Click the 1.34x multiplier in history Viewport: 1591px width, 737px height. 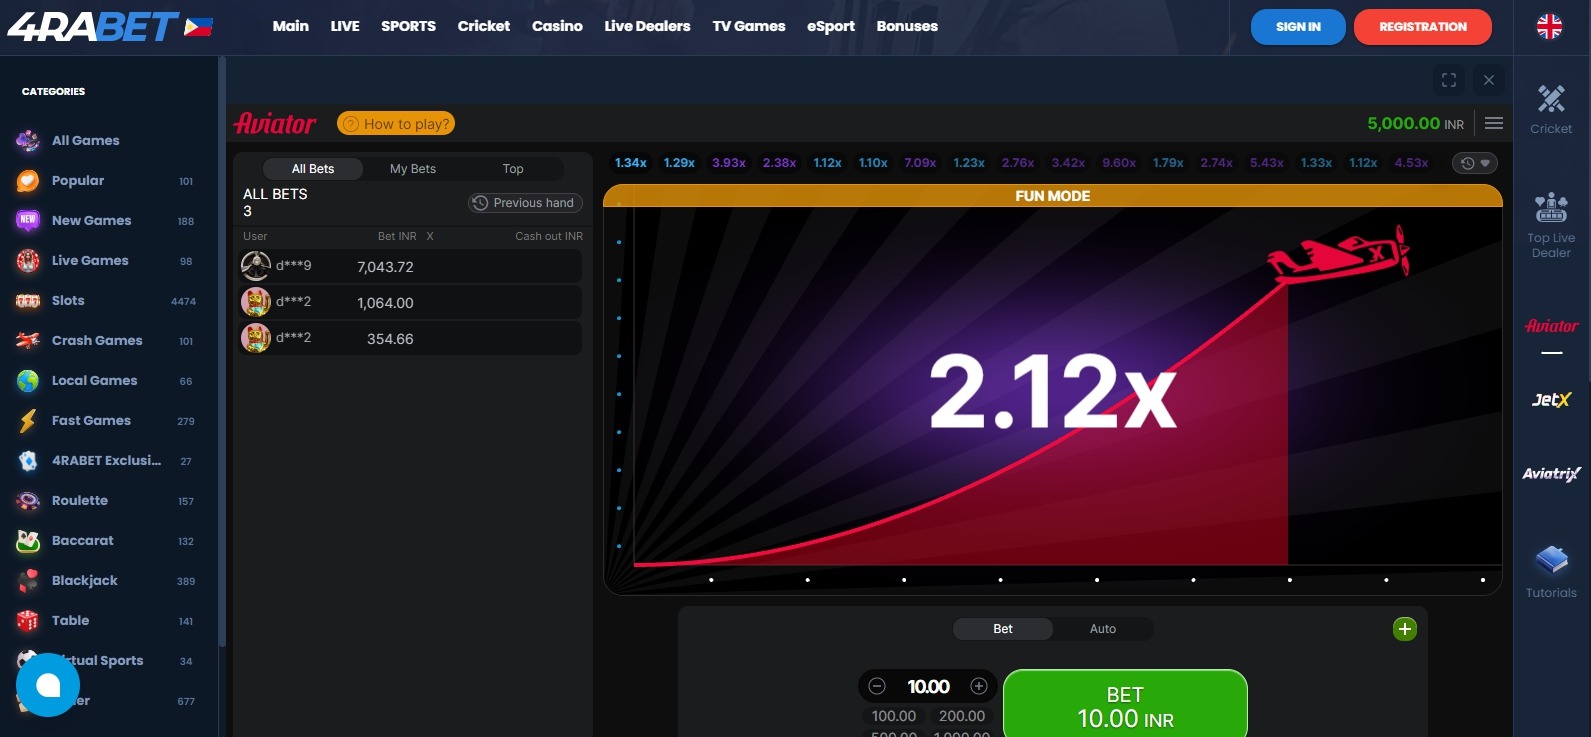click(x=630, y=163)
